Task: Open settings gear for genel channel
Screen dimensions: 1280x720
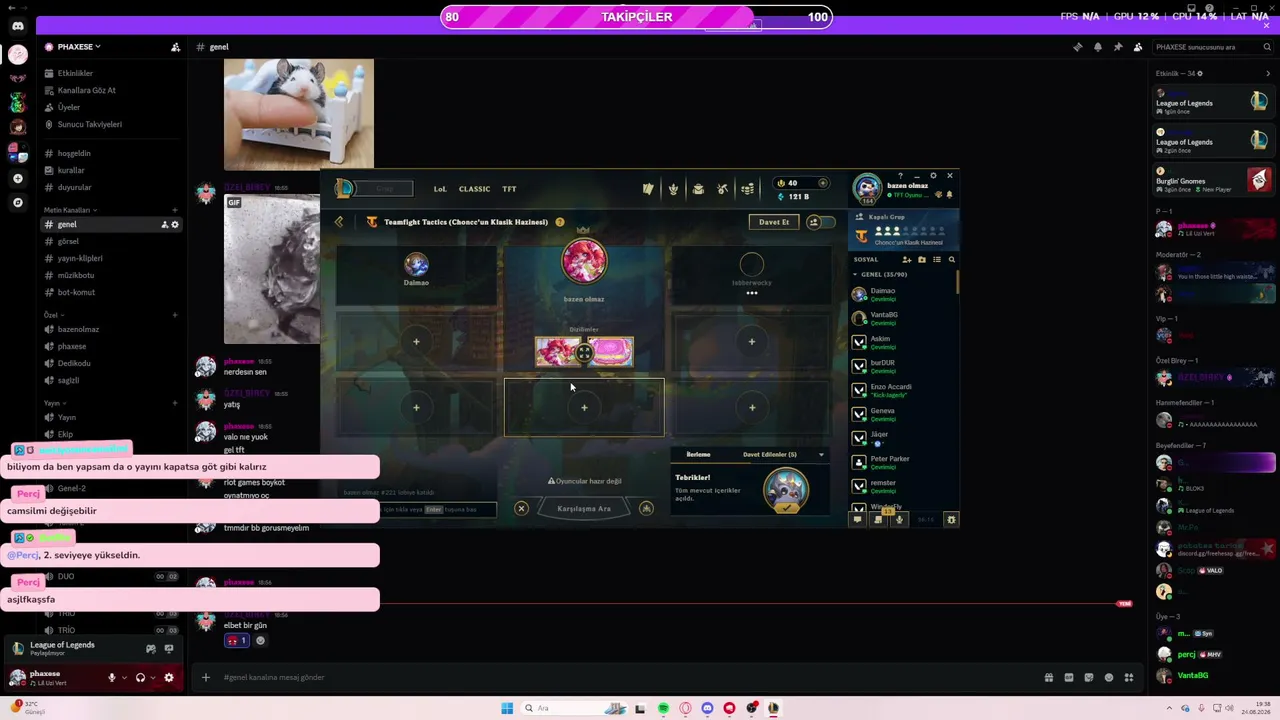Action: point(175,224)
